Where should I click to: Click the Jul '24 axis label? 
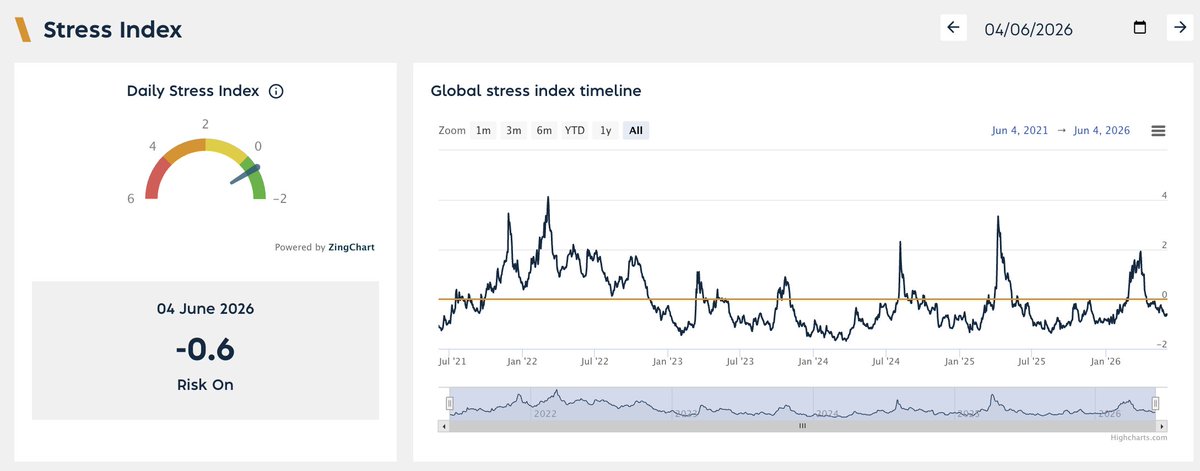(x=887, y=362)
